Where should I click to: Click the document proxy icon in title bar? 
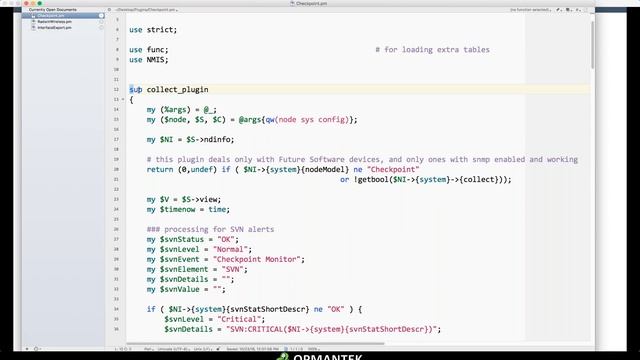pyautogui.click(x=292, y=3)
